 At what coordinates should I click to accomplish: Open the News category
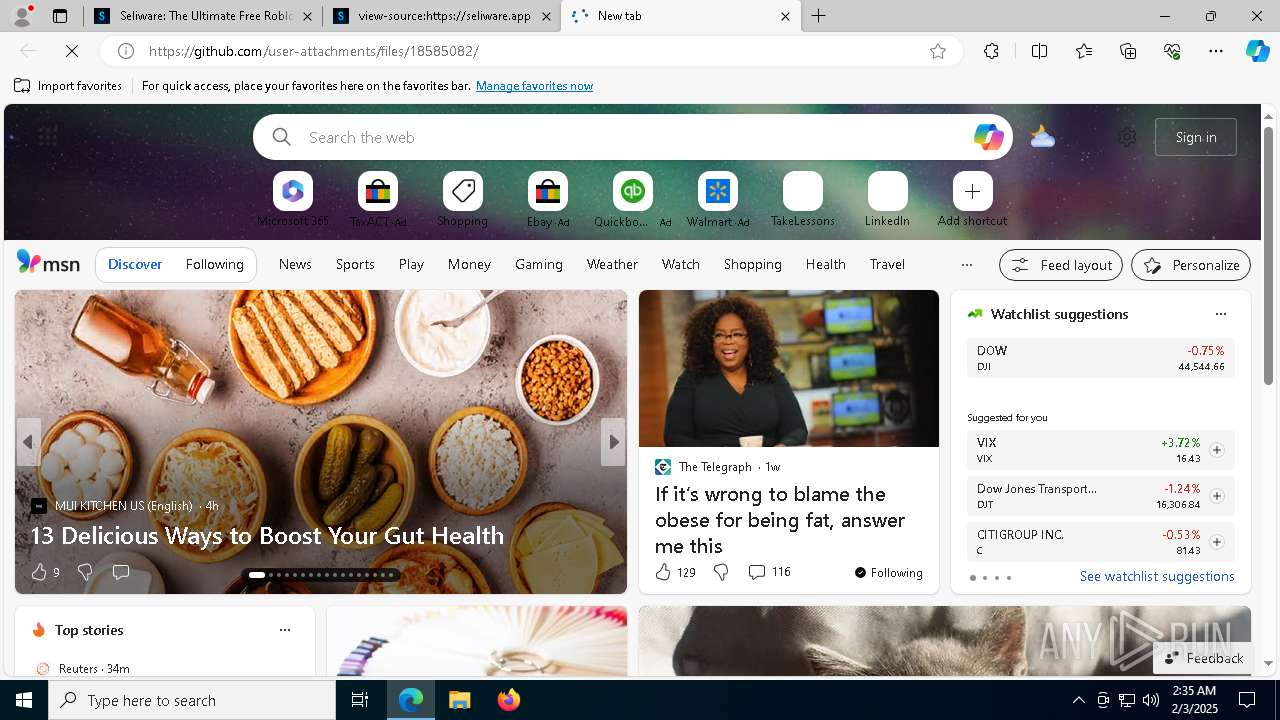[295, 264]
